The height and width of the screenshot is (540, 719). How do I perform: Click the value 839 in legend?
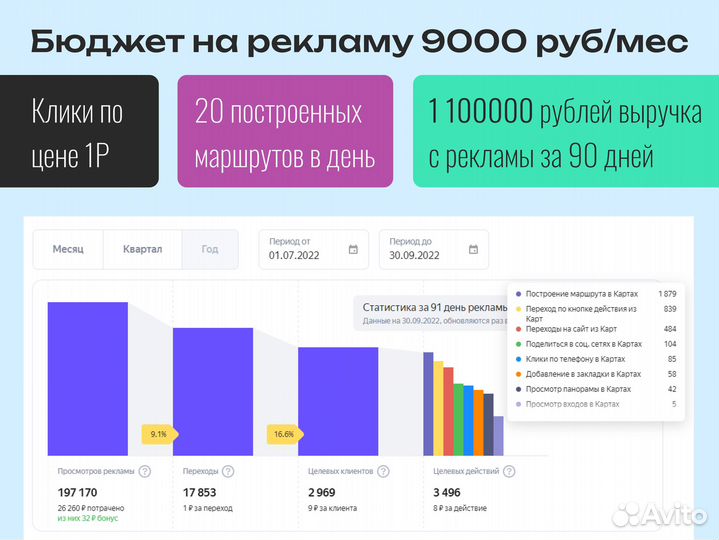point(670,309)
